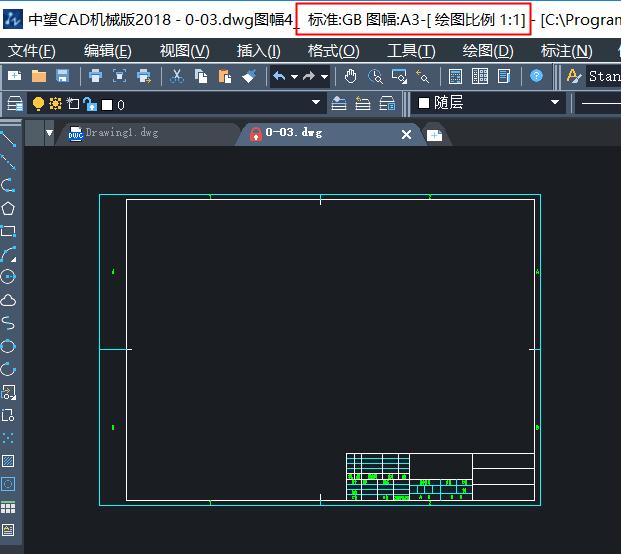Switch to the Drawing1.dwg tab
The height and width of the screenshot is (554, 621).
coord(121,133)
